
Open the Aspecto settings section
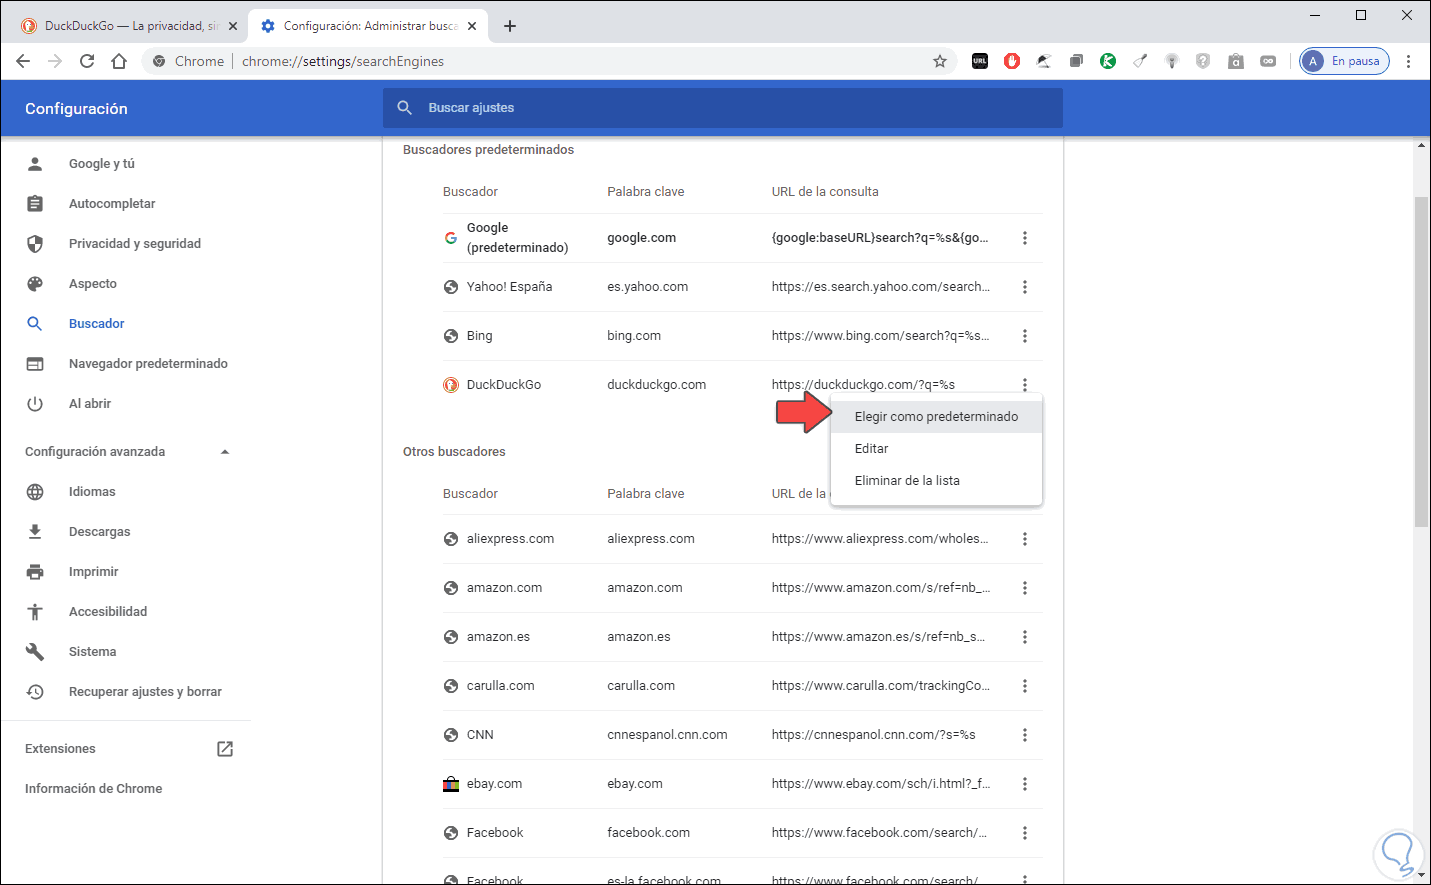click(x=92, y=284)
